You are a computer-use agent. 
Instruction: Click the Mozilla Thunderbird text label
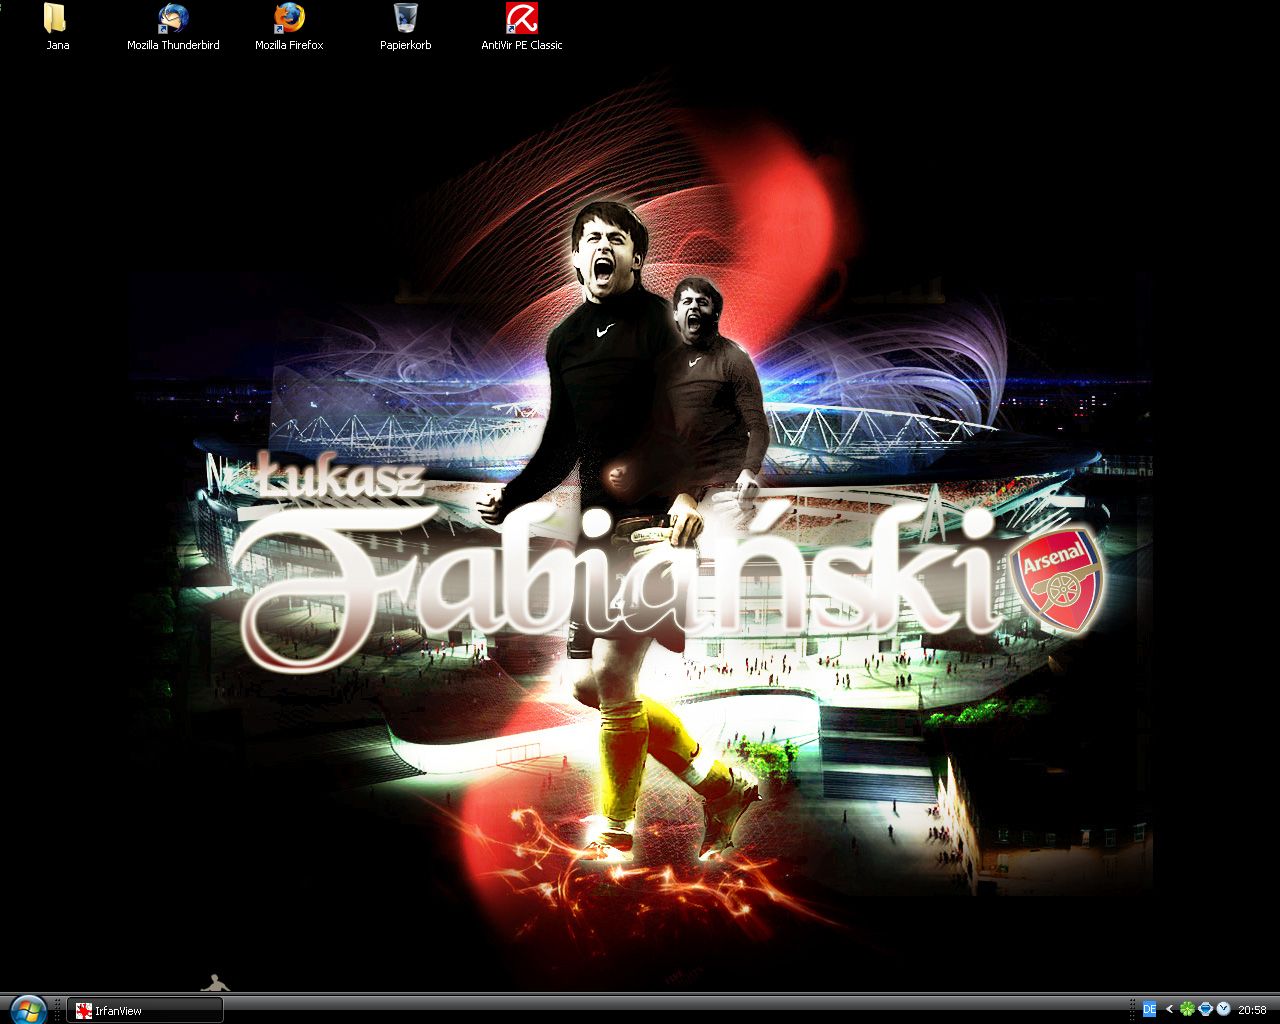tap(173, 45)
